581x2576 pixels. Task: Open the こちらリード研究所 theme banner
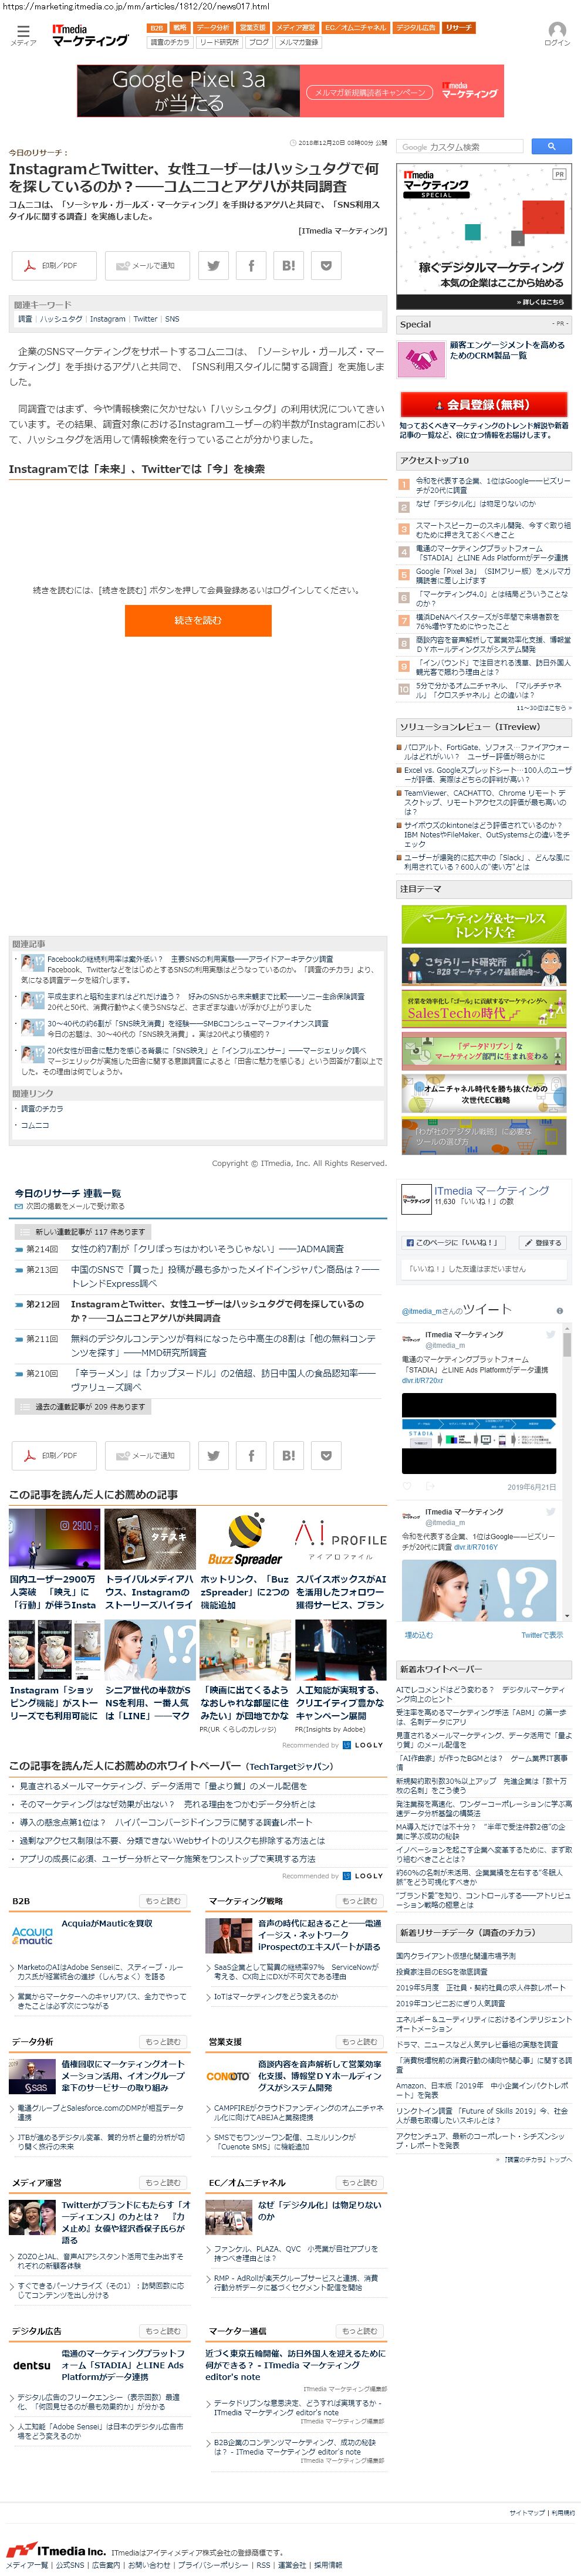[x=484, y=966]
